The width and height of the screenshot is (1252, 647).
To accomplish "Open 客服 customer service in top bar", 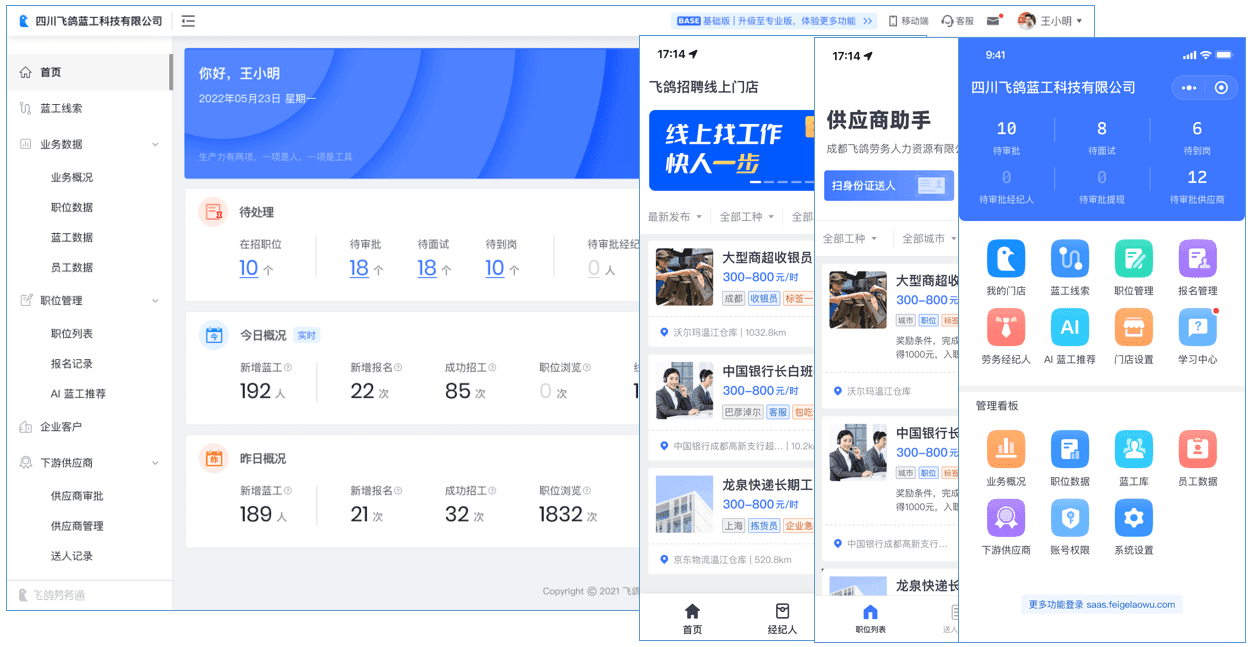I will [957, 20].
